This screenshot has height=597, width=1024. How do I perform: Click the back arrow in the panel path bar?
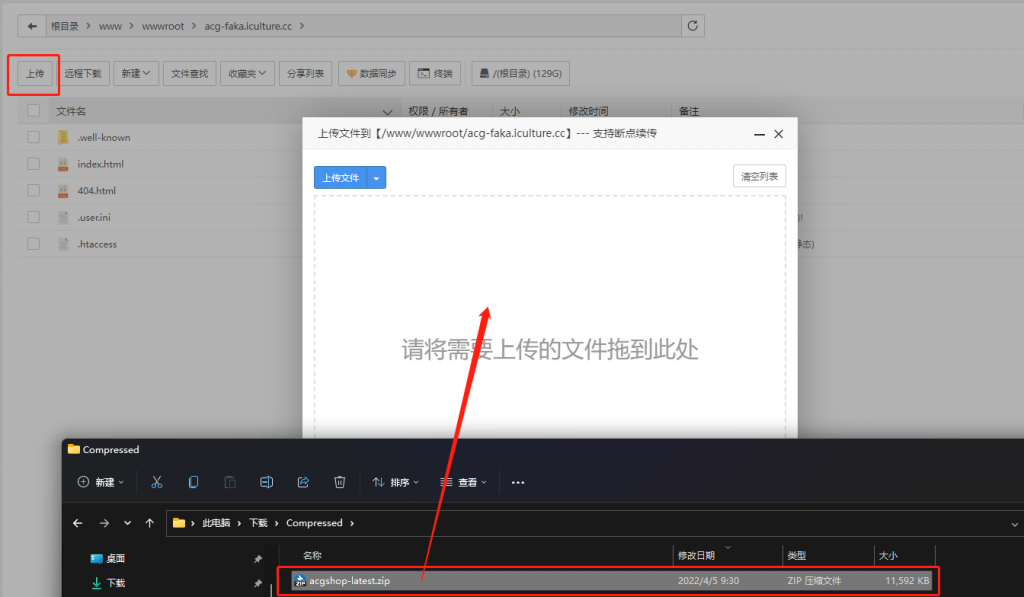[x=33, y=25]
